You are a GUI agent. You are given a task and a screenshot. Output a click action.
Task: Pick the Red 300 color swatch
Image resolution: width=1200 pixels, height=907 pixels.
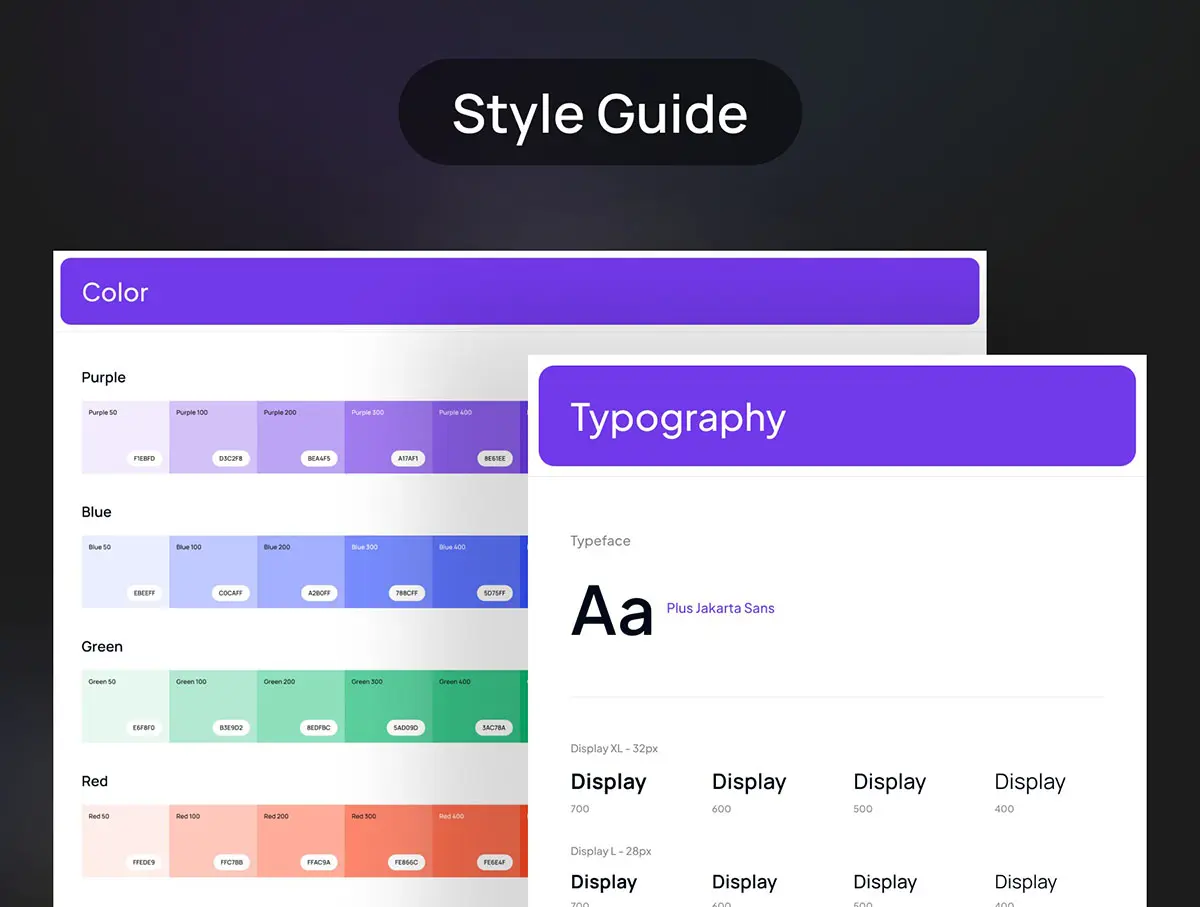click(x=388, y=840)
